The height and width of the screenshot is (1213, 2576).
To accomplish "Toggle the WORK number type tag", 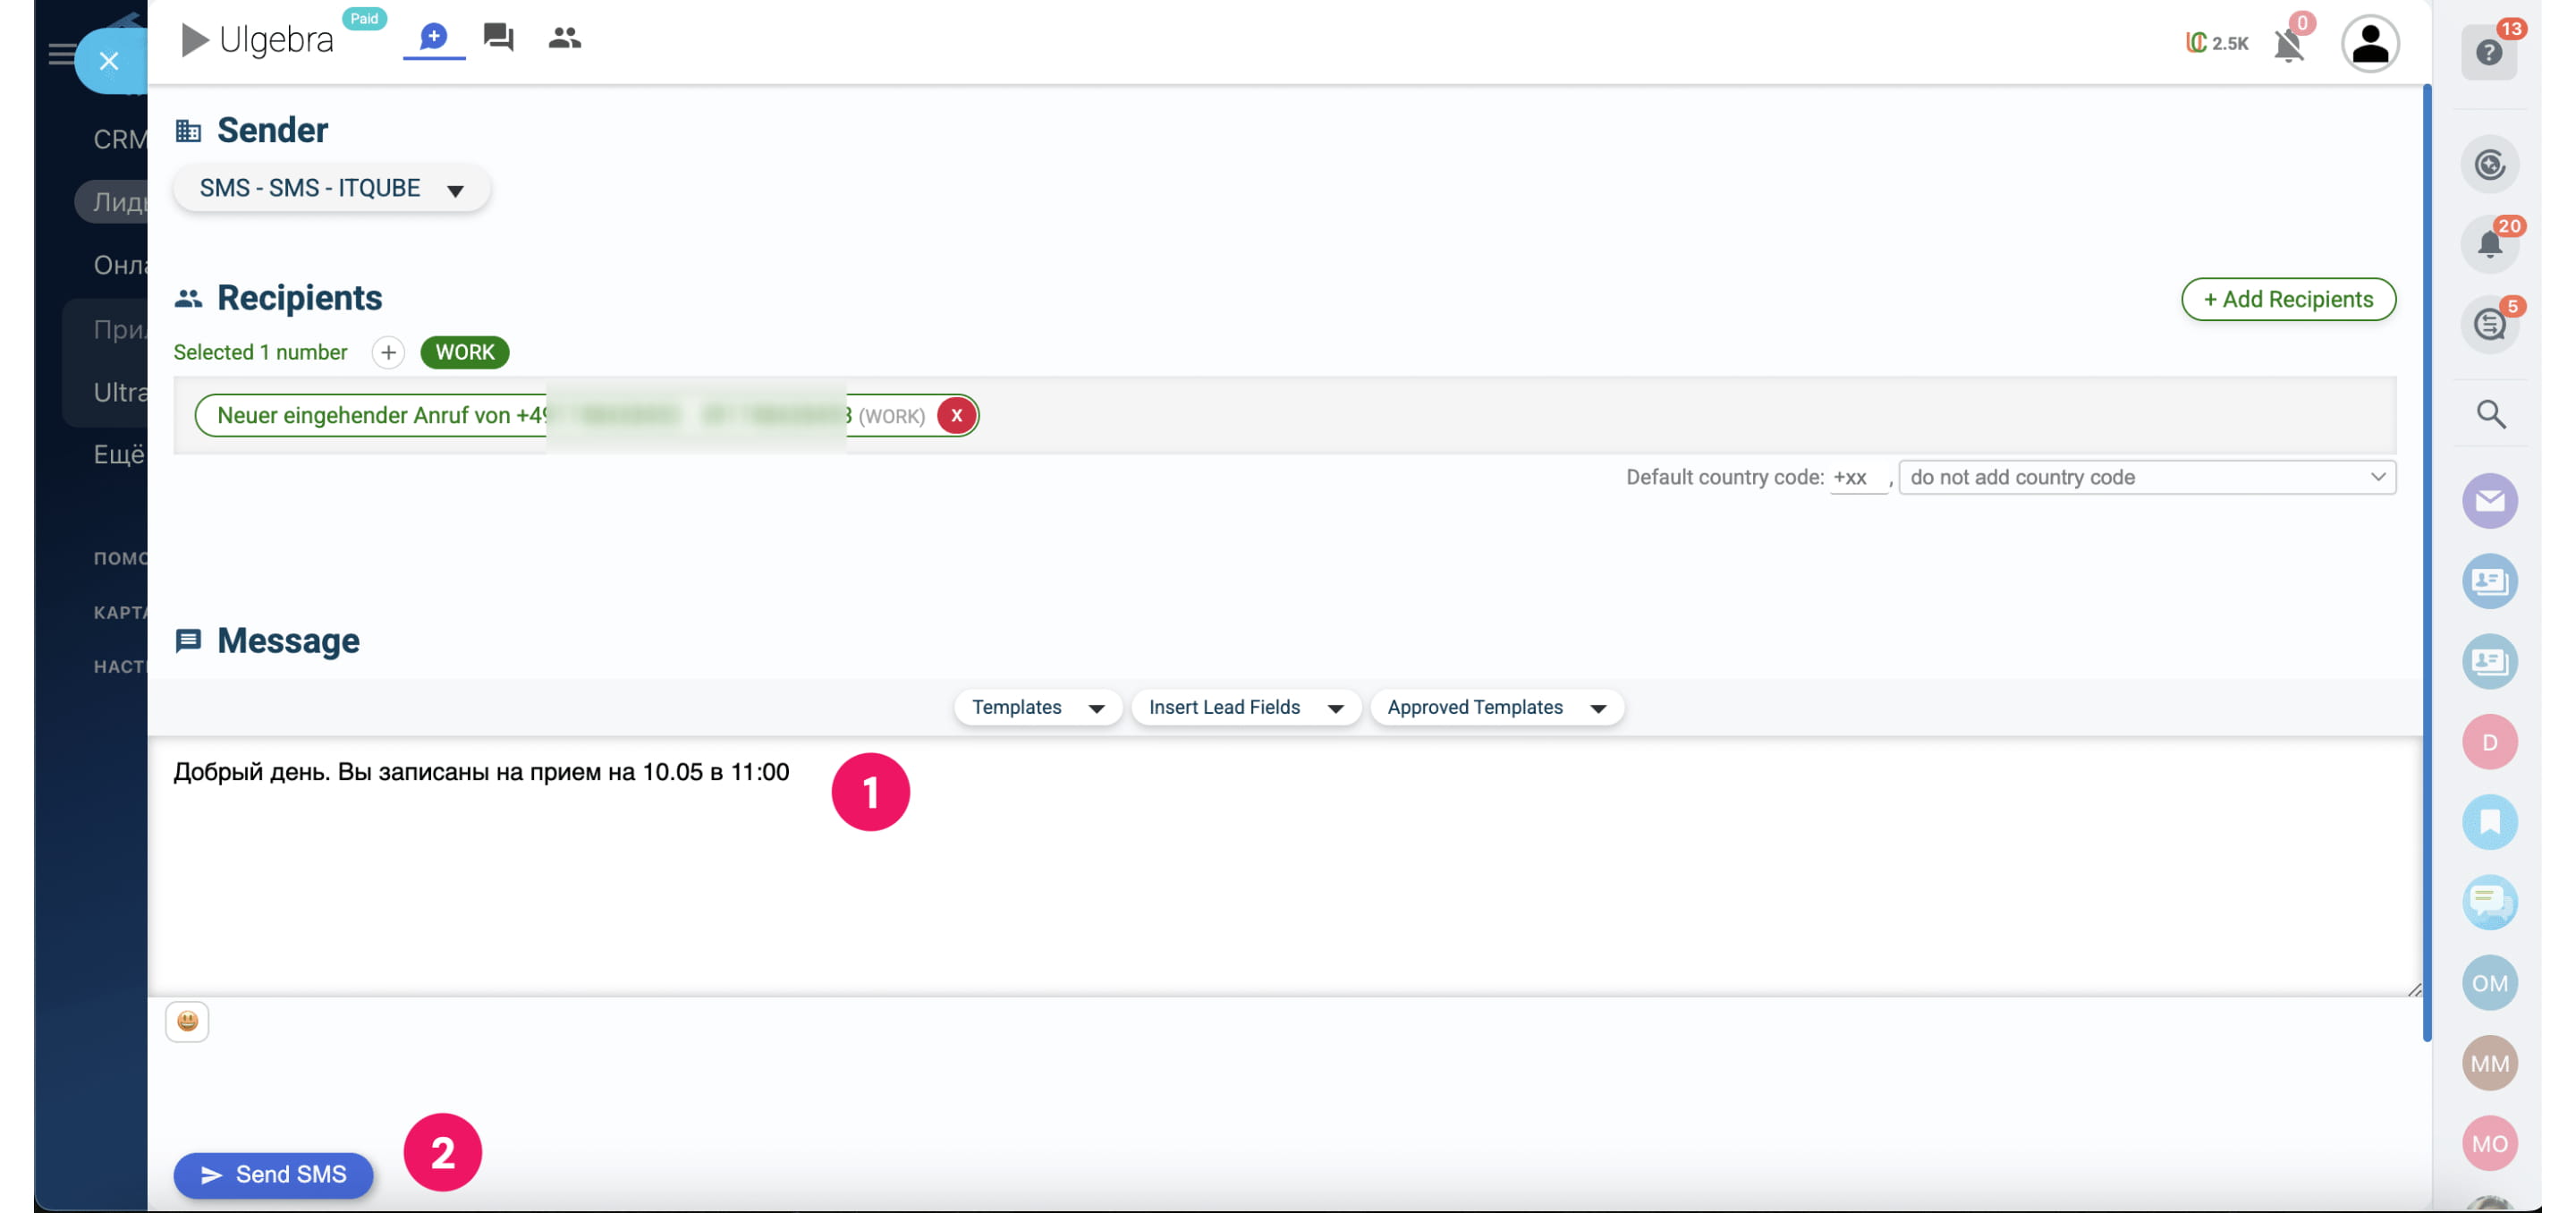I will (x=464, y=352).
